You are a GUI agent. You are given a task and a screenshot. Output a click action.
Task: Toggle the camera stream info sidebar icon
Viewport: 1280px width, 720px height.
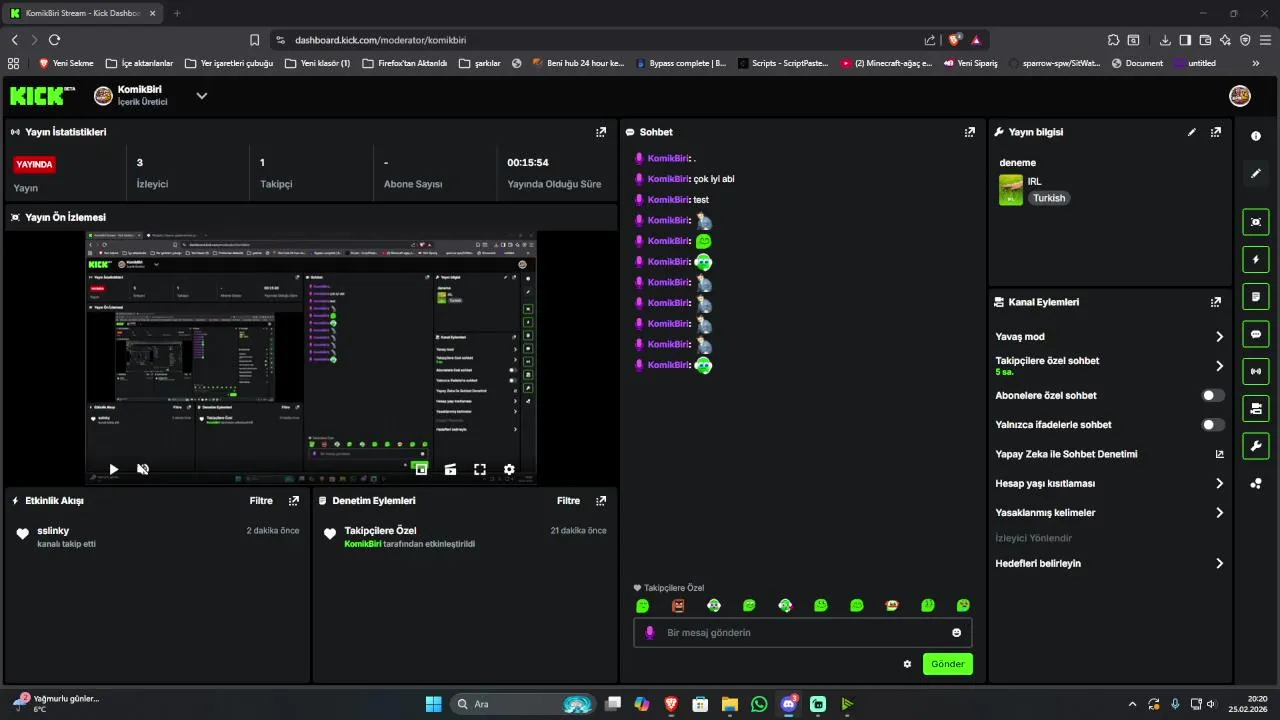click(1256, 408)
